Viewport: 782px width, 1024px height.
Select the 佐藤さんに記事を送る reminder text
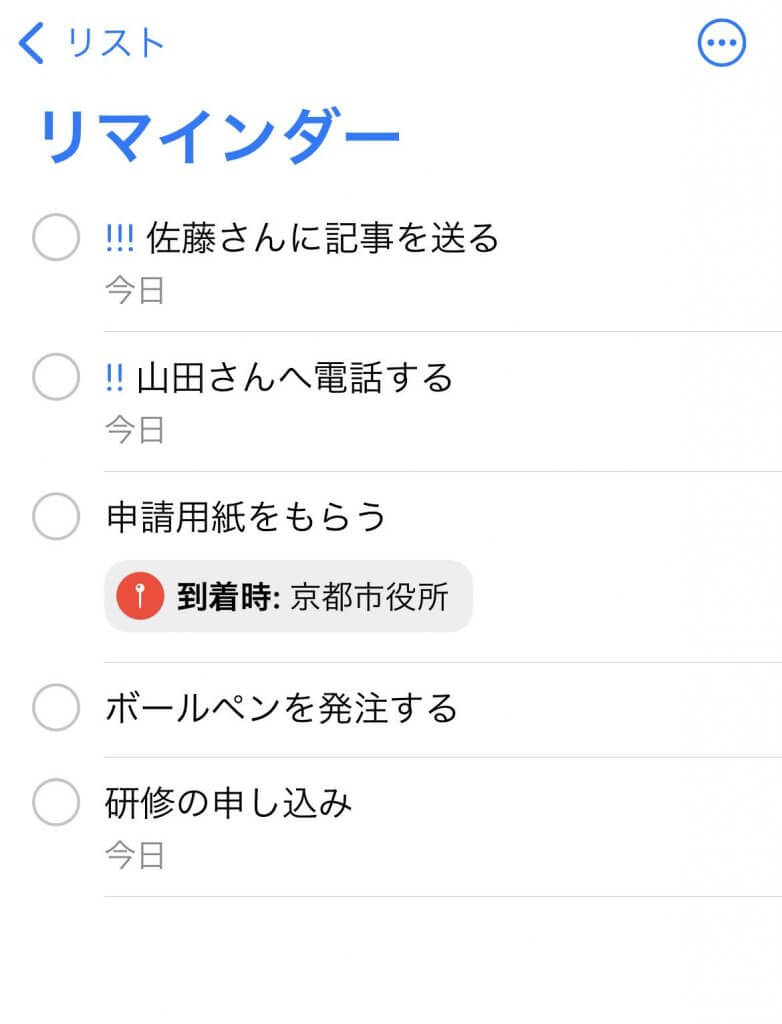pos(322,239)
